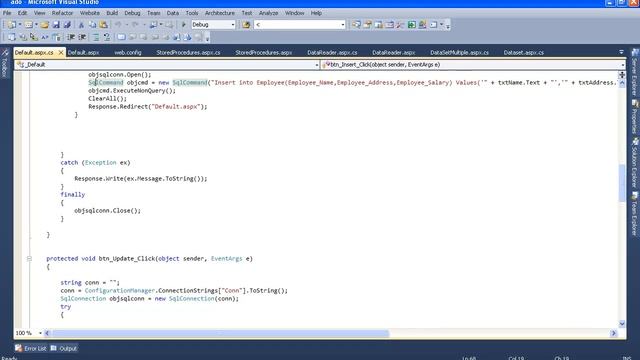Click the Output window icon at bottom
The height and width of the screenshot is (360, 640).
point(54,348)
